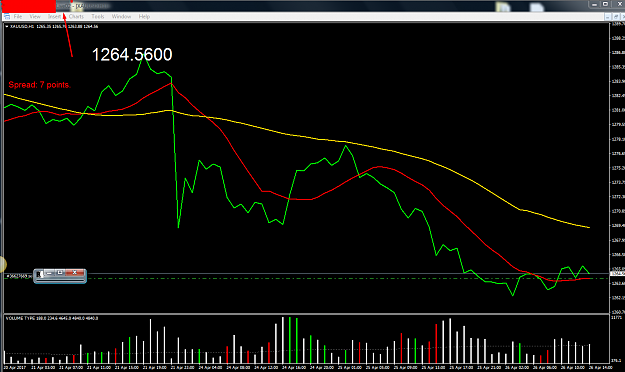Image resolution: width=625 pixels, height=372 pixels.
Task: Open the View menu
Action: (35, 17)
